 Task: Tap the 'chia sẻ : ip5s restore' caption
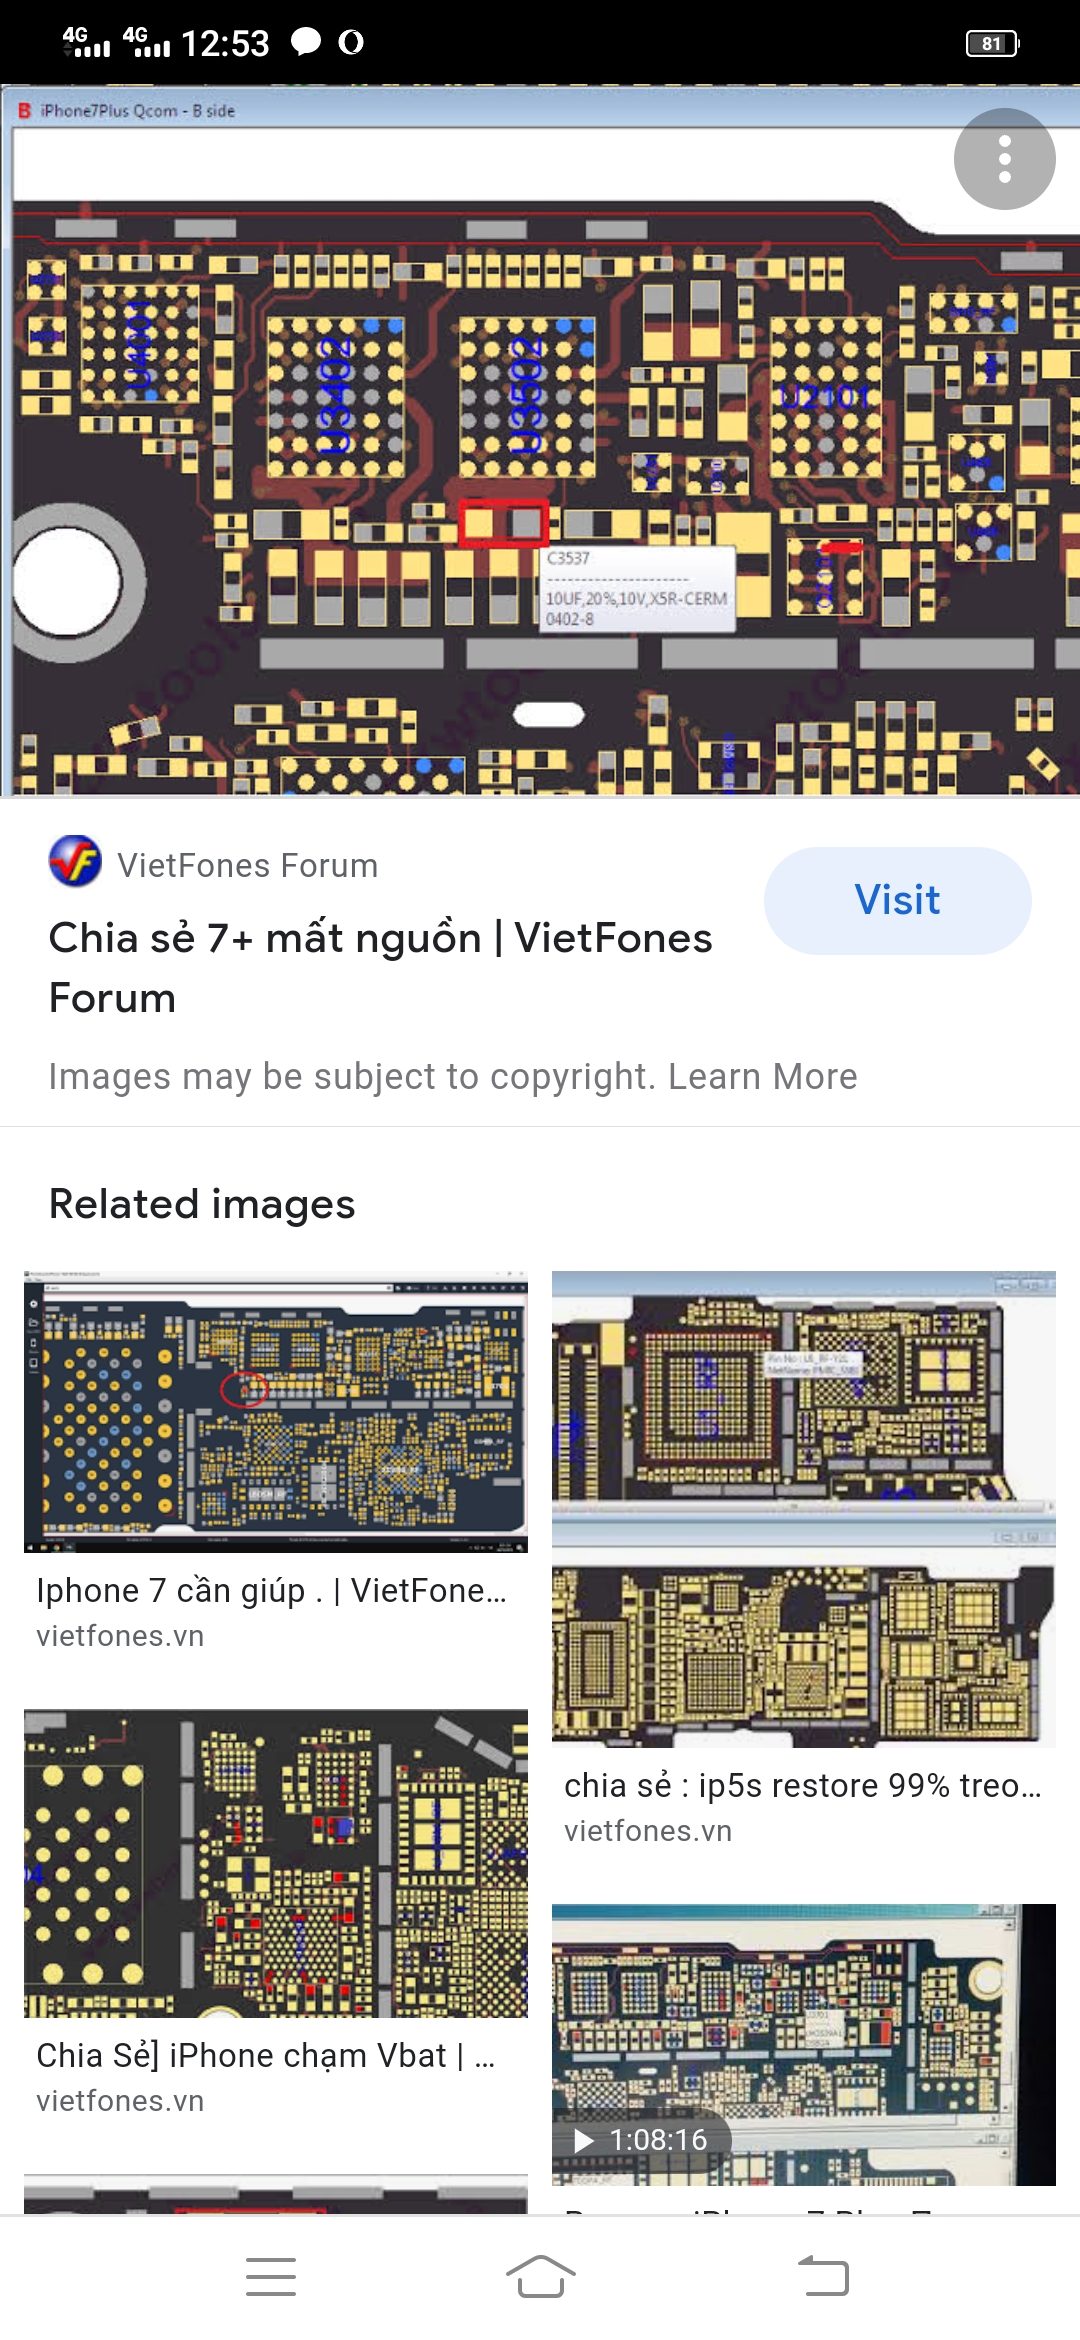(x=803, y=1786)
